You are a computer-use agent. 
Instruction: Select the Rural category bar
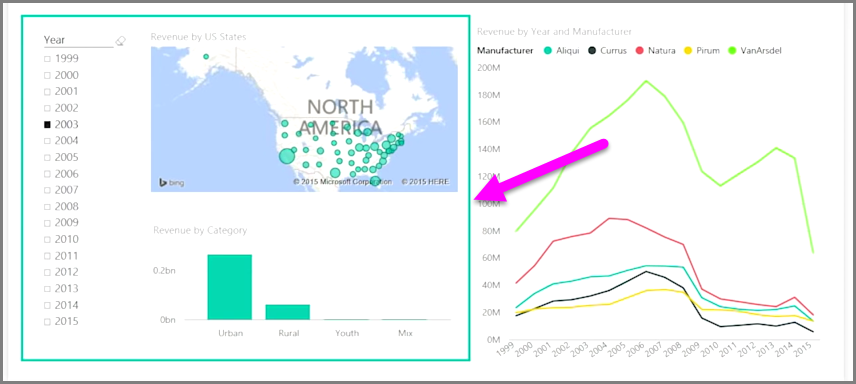288,312
